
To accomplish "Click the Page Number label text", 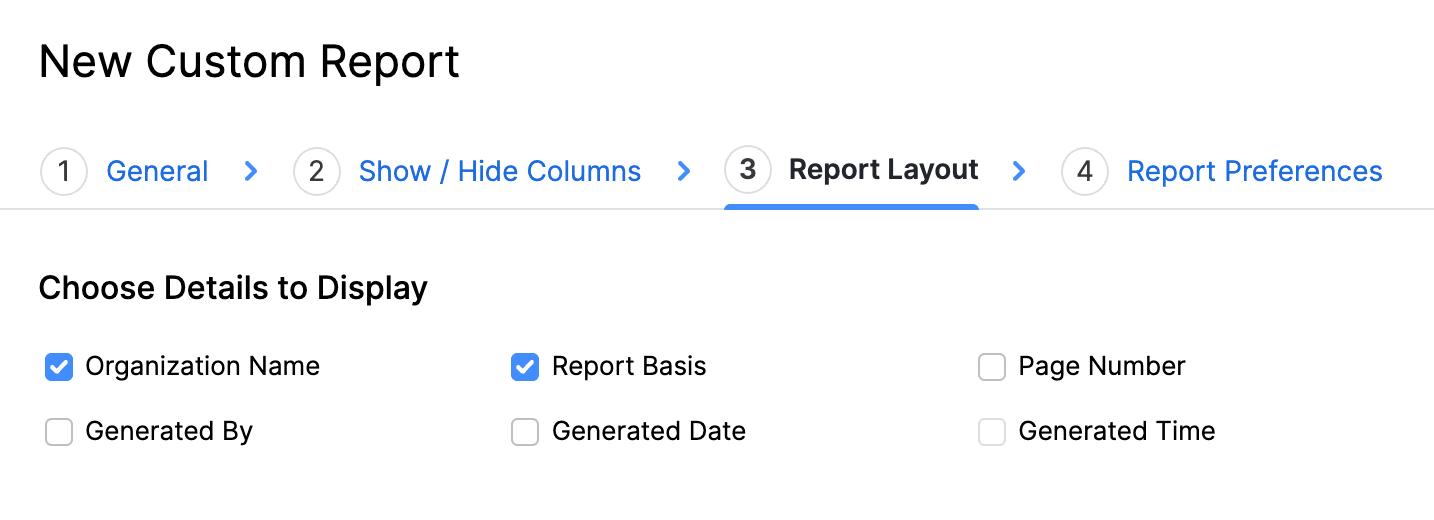I will [1101, 367].
